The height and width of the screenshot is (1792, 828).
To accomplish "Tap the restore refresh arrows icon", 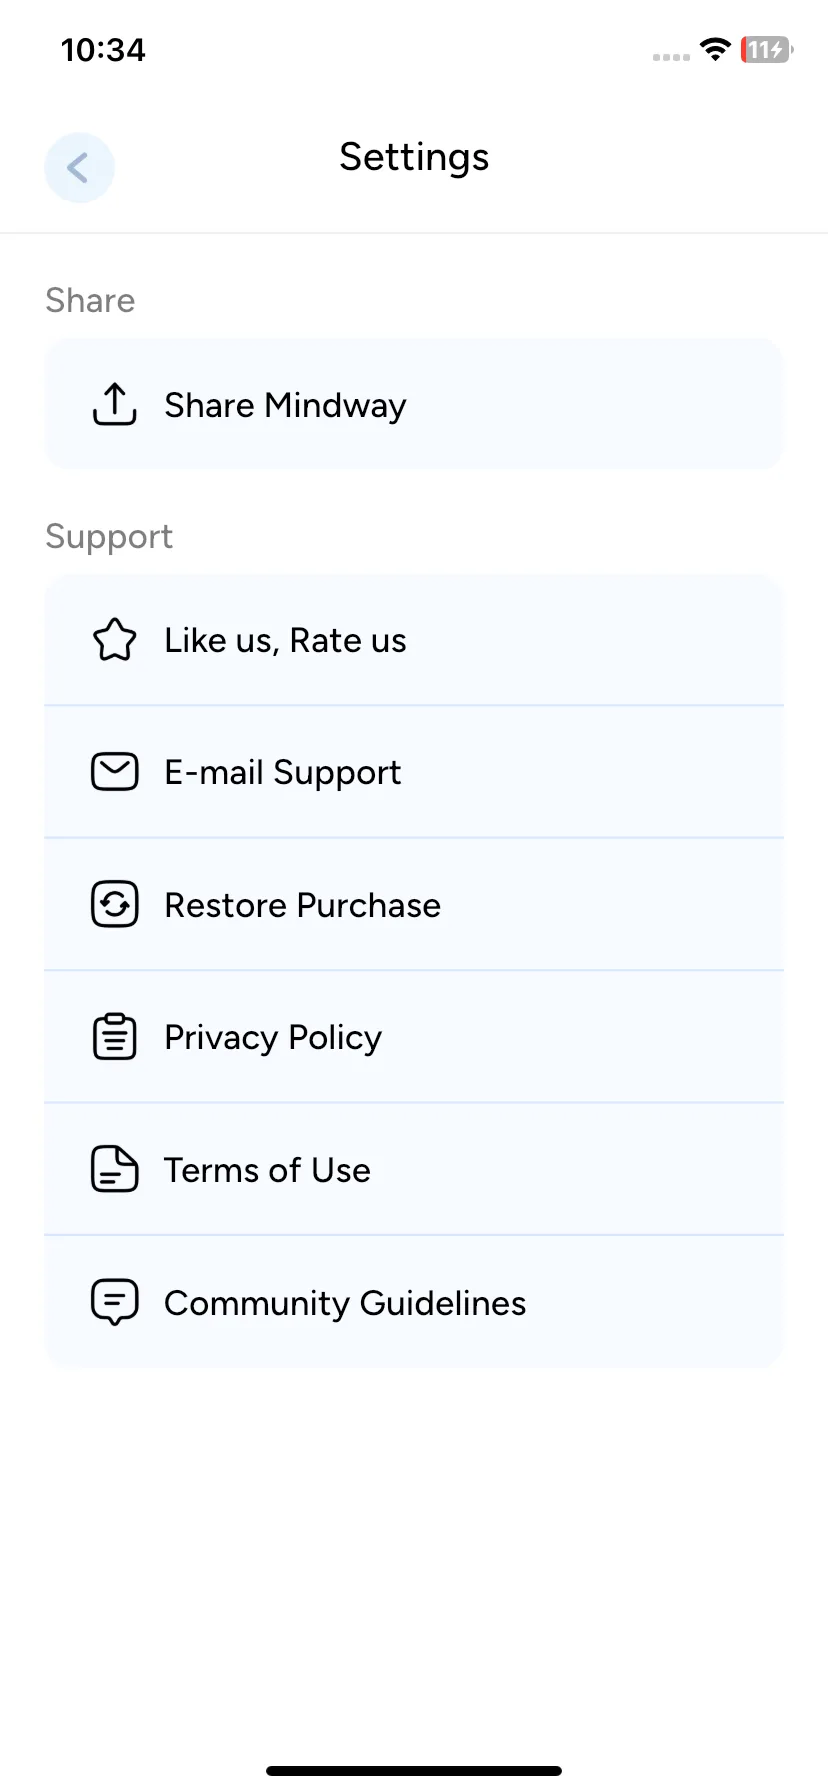I will click(x=115, y=904).
